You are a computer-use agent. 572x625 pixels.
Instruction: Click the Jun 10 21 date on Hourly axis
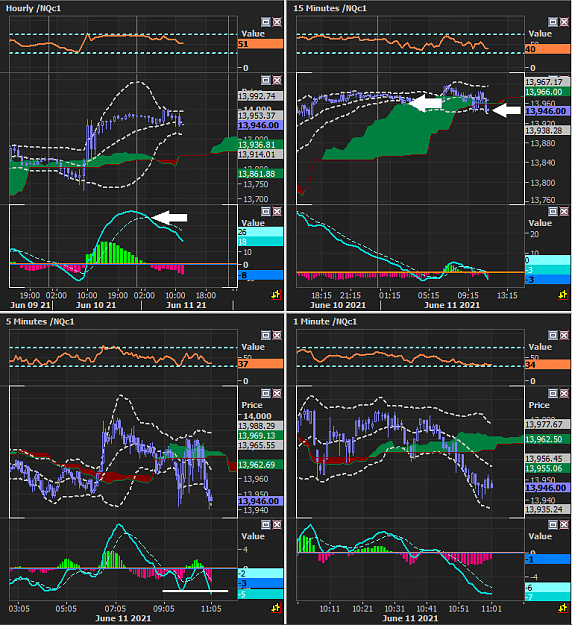pyautogui.click(x=96, y=305)
